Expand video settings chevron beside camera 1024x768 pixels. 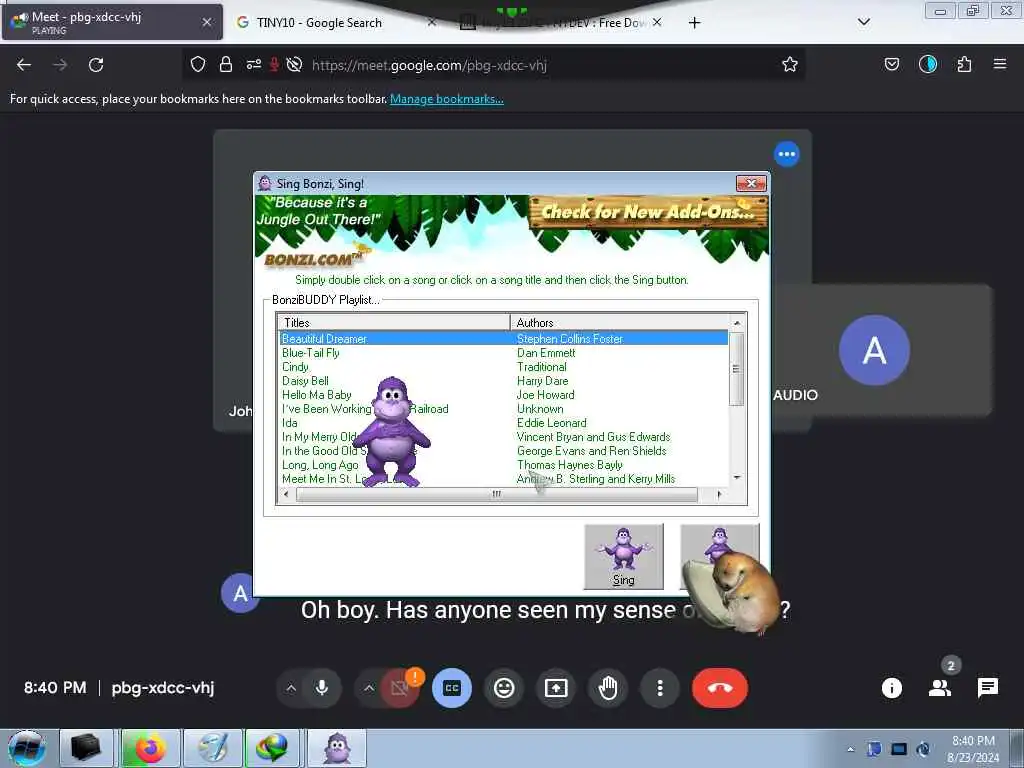(x=369, y=688)
